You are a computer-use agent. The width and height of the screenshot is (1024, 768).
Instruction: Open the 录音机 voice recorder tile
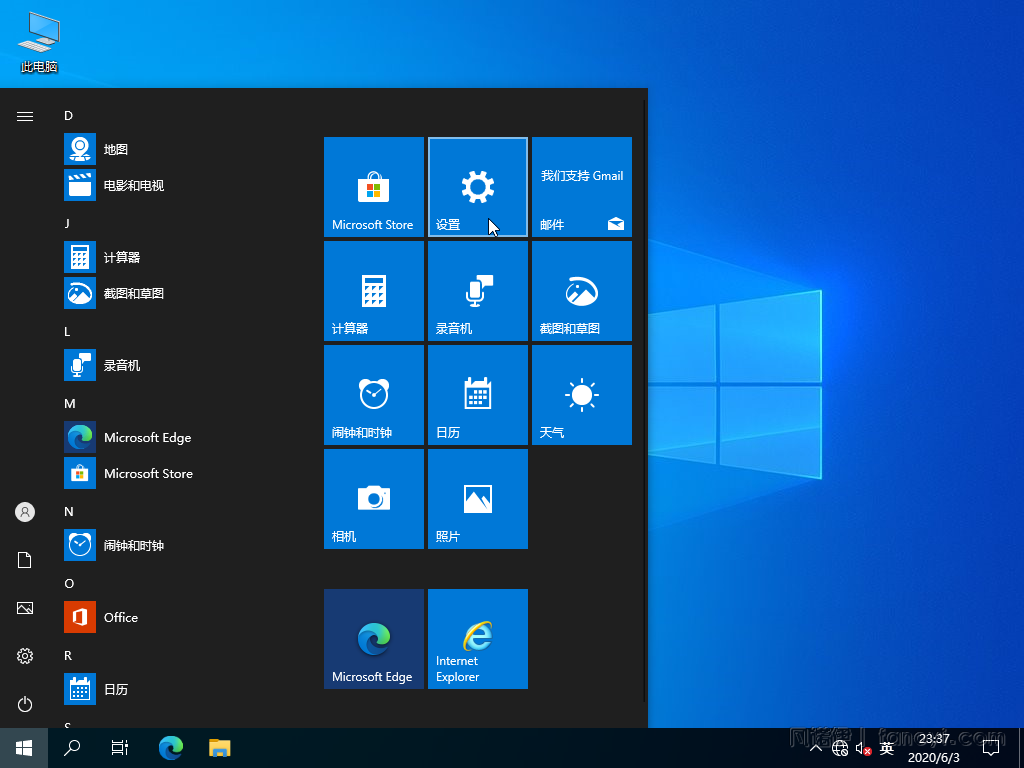pos(477,291)
